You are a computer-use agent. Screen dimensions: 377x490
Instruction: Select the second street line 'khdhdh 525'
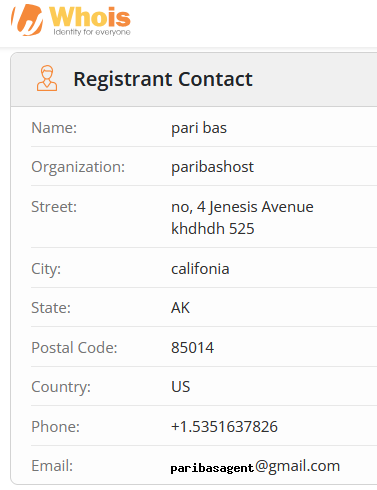213,229
